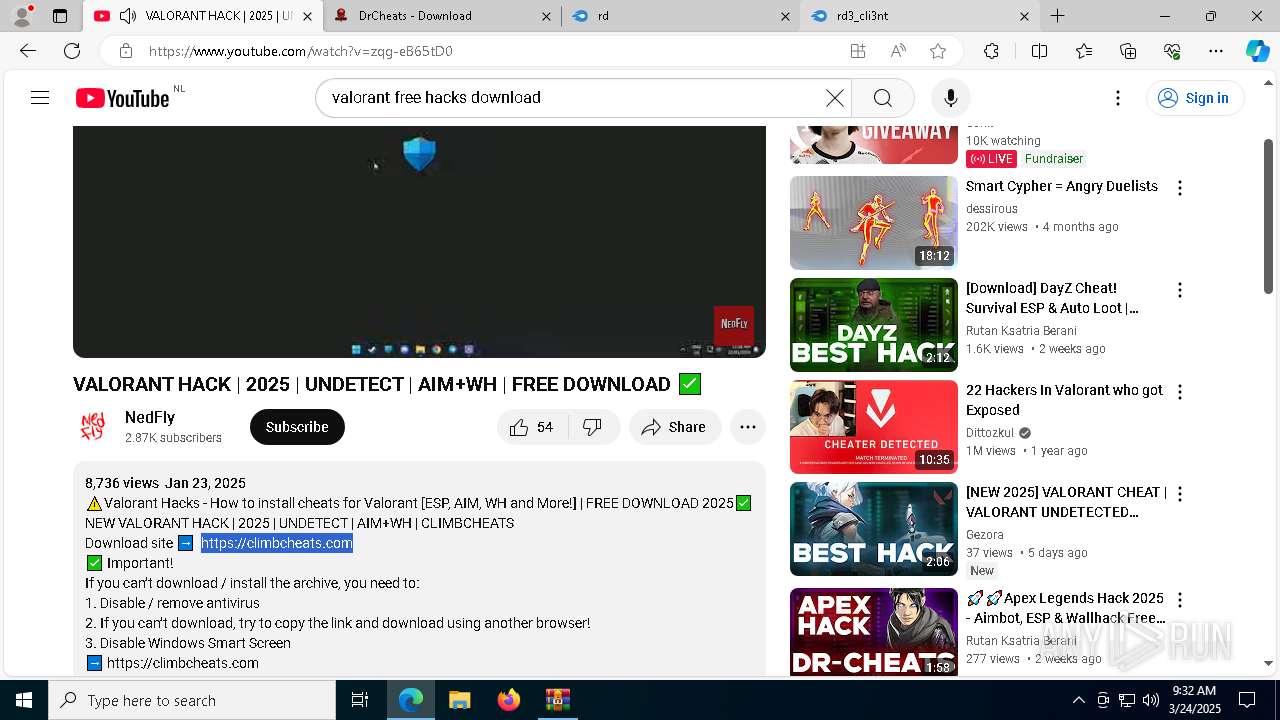The width and height of the screenshot is (1280, 720).
Task: Open Collections in Edge toolbar
Action: coord(1128,51)
